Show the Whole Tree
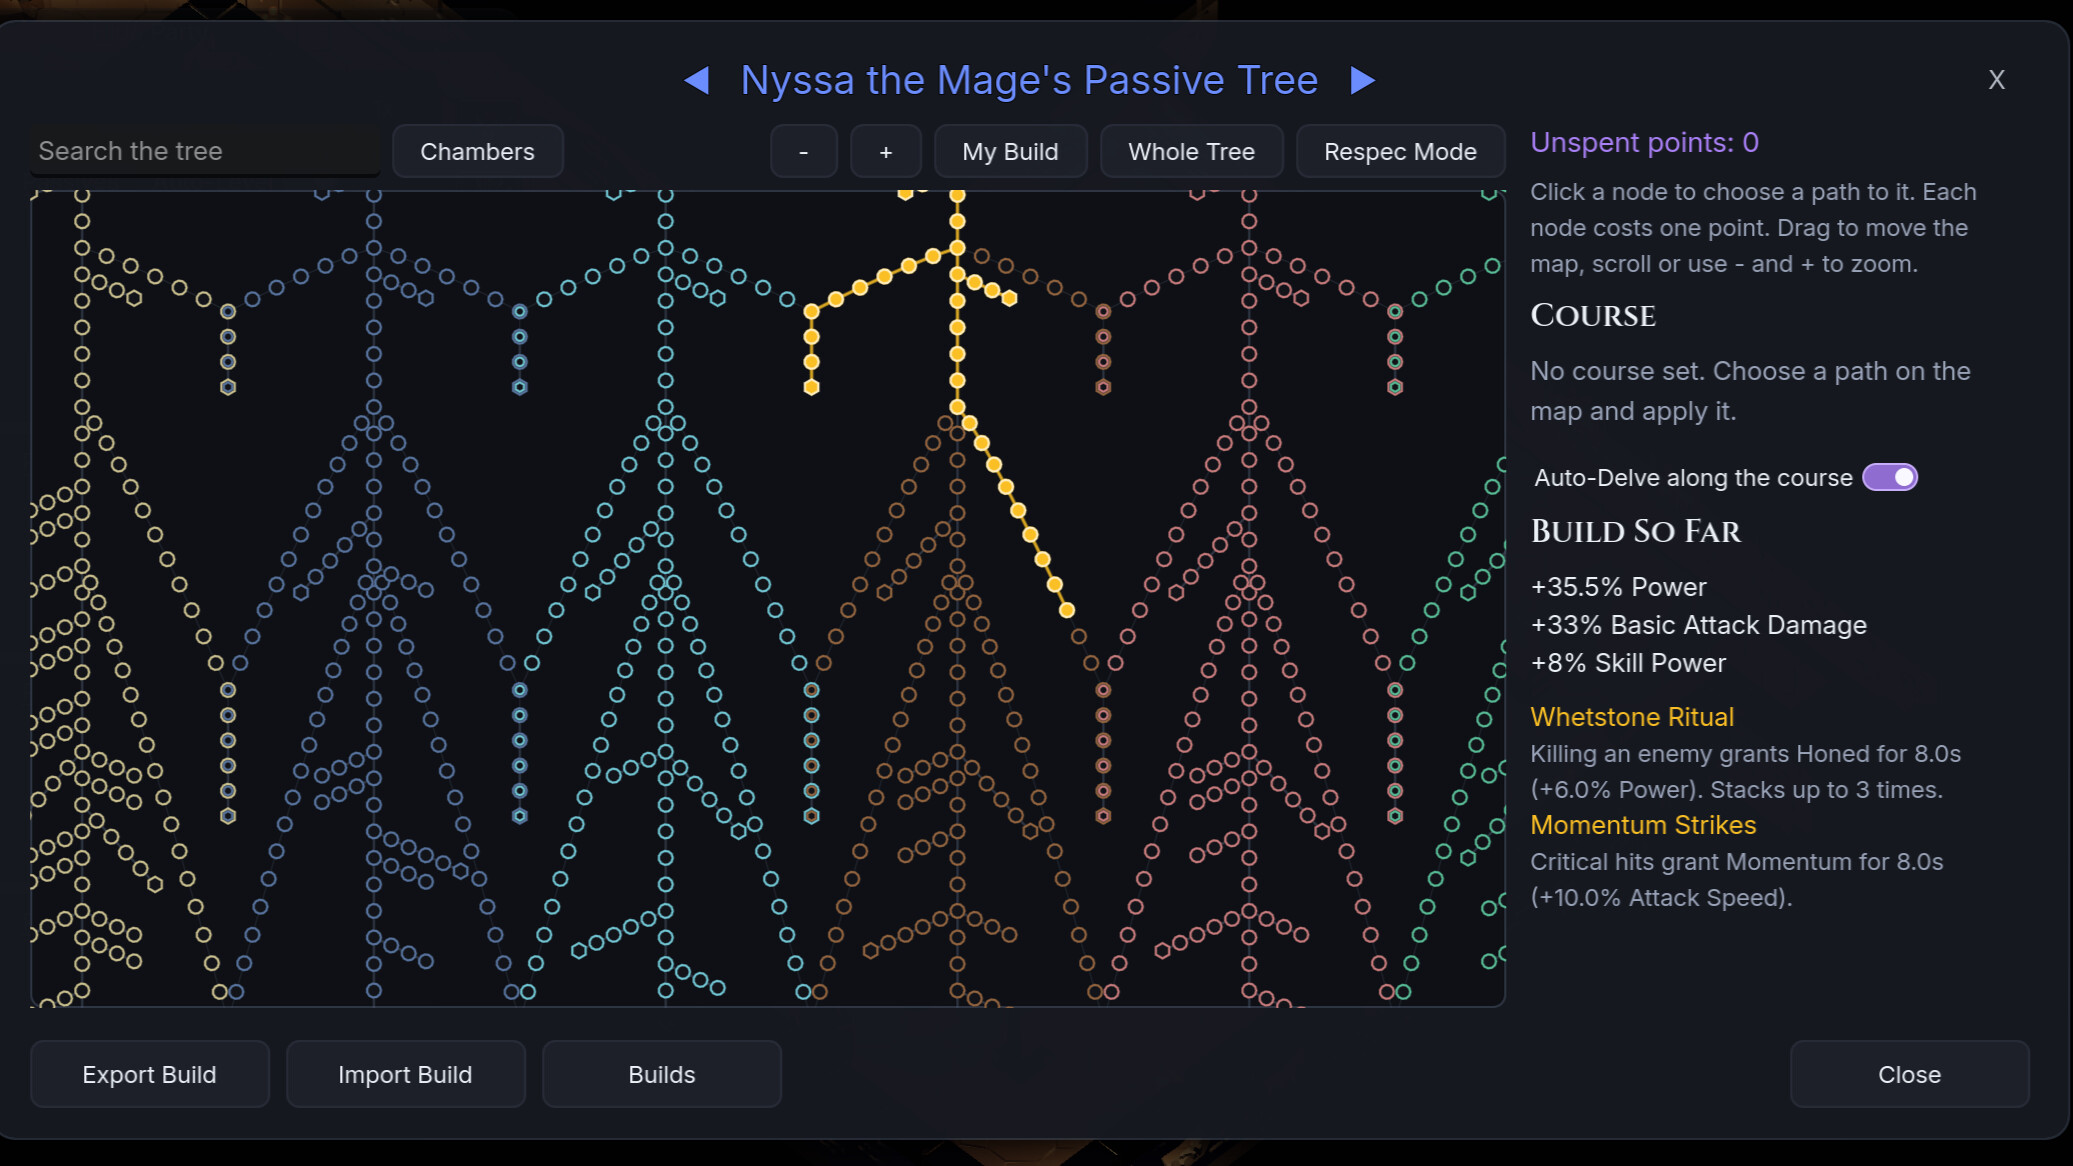Viewport: 2073px width, 1166px height. click(x=1191, y=152)
